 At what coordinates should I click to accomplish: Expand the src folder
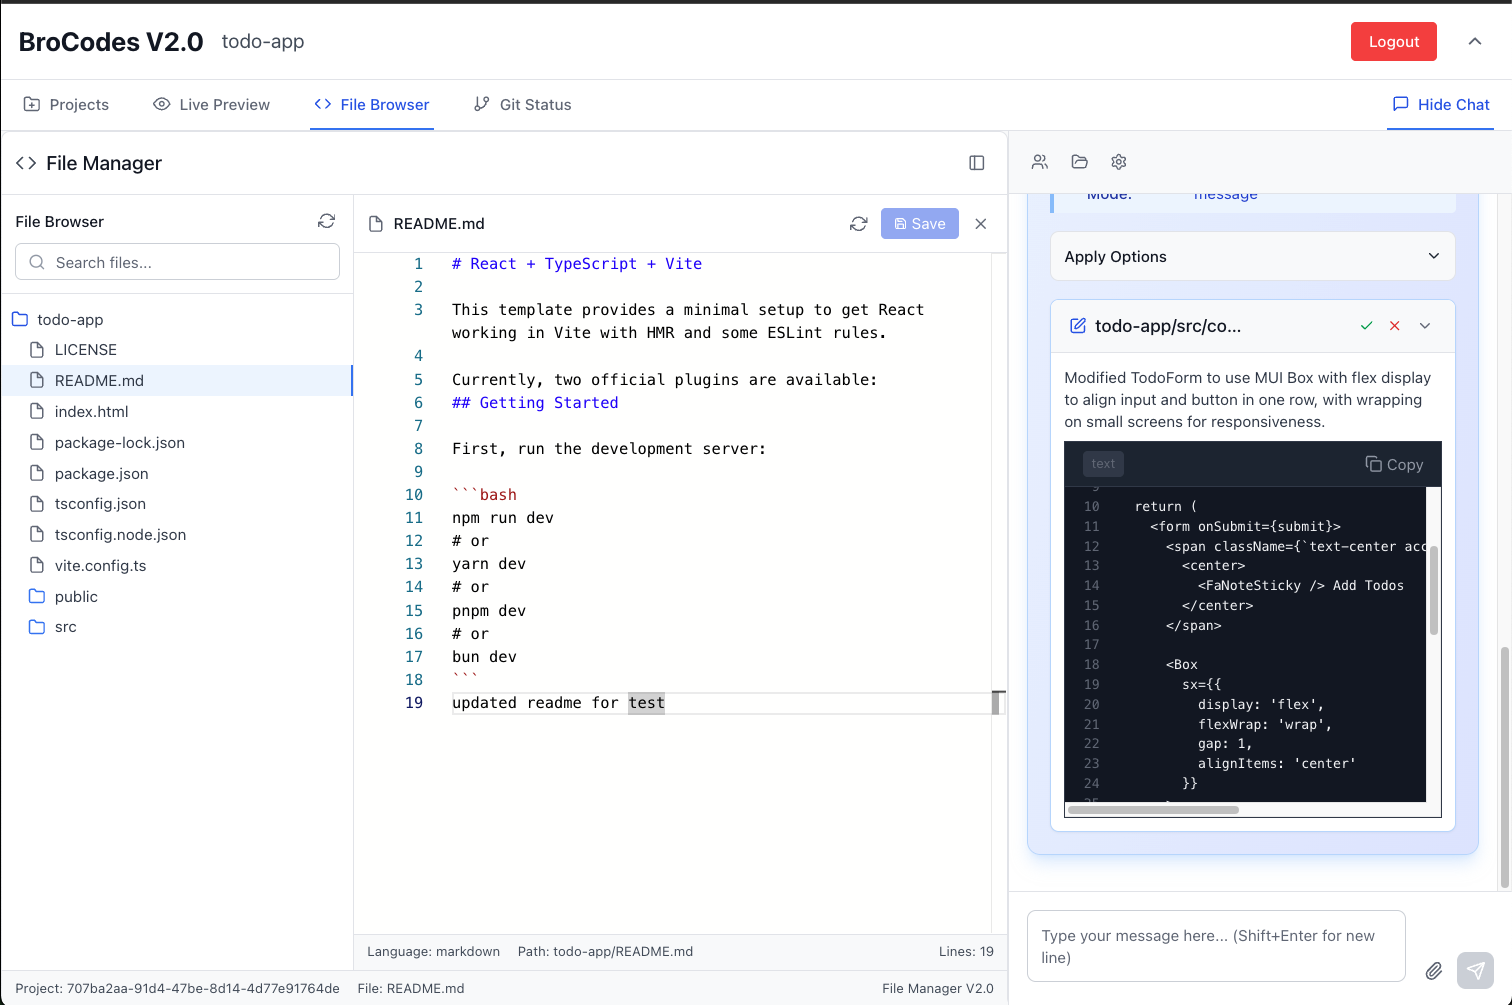click(x=176, y=627)
